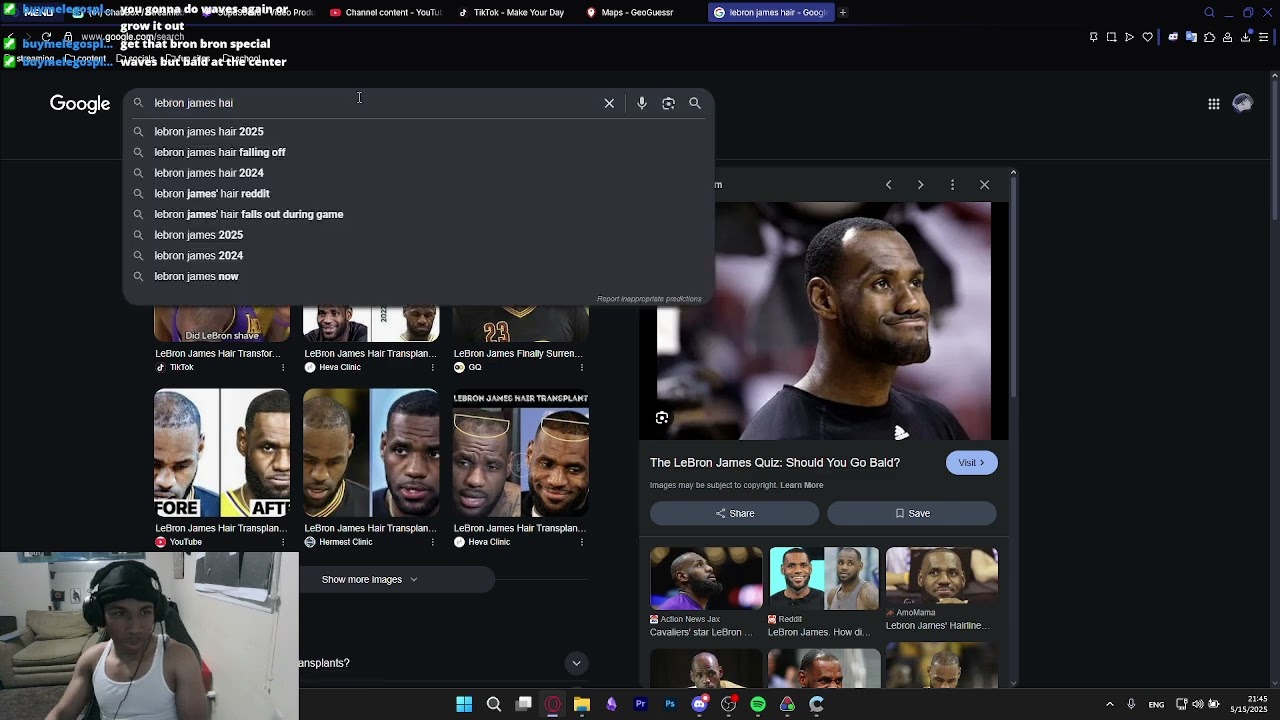This screenshot has width=1280, height=720.
Task: Open options for YouTube transplant result
Action: 284,542
